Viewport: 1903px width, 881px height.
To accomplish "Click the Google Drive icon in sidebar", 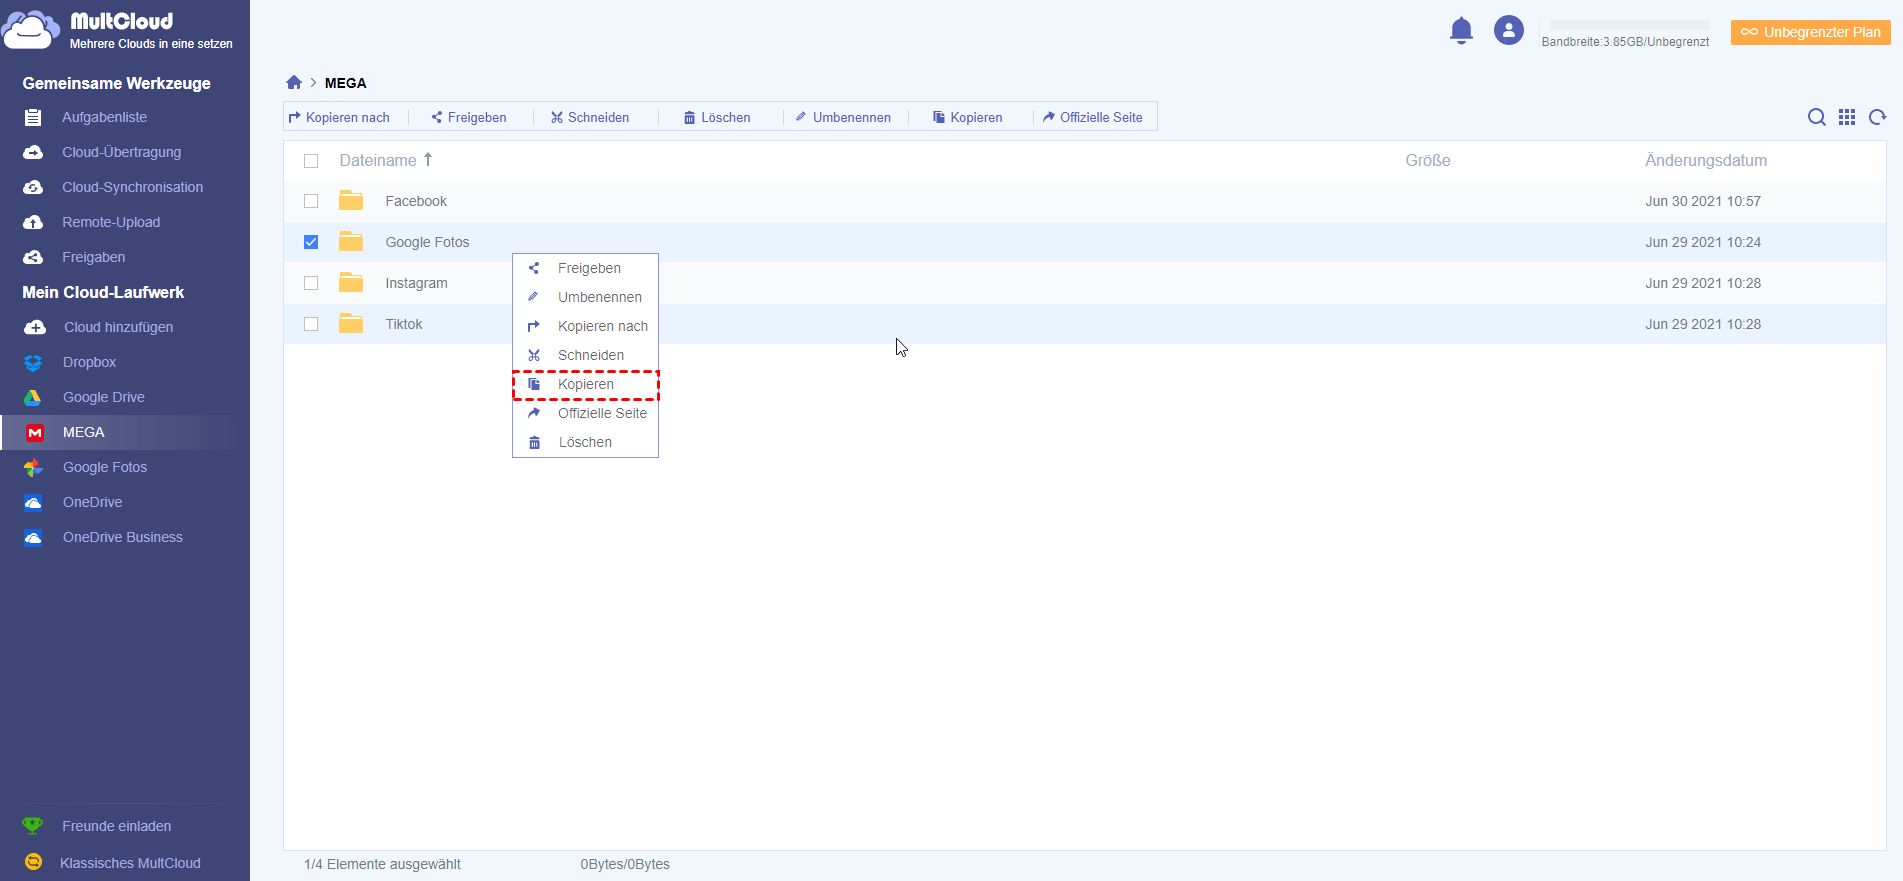I will point(33,397).
